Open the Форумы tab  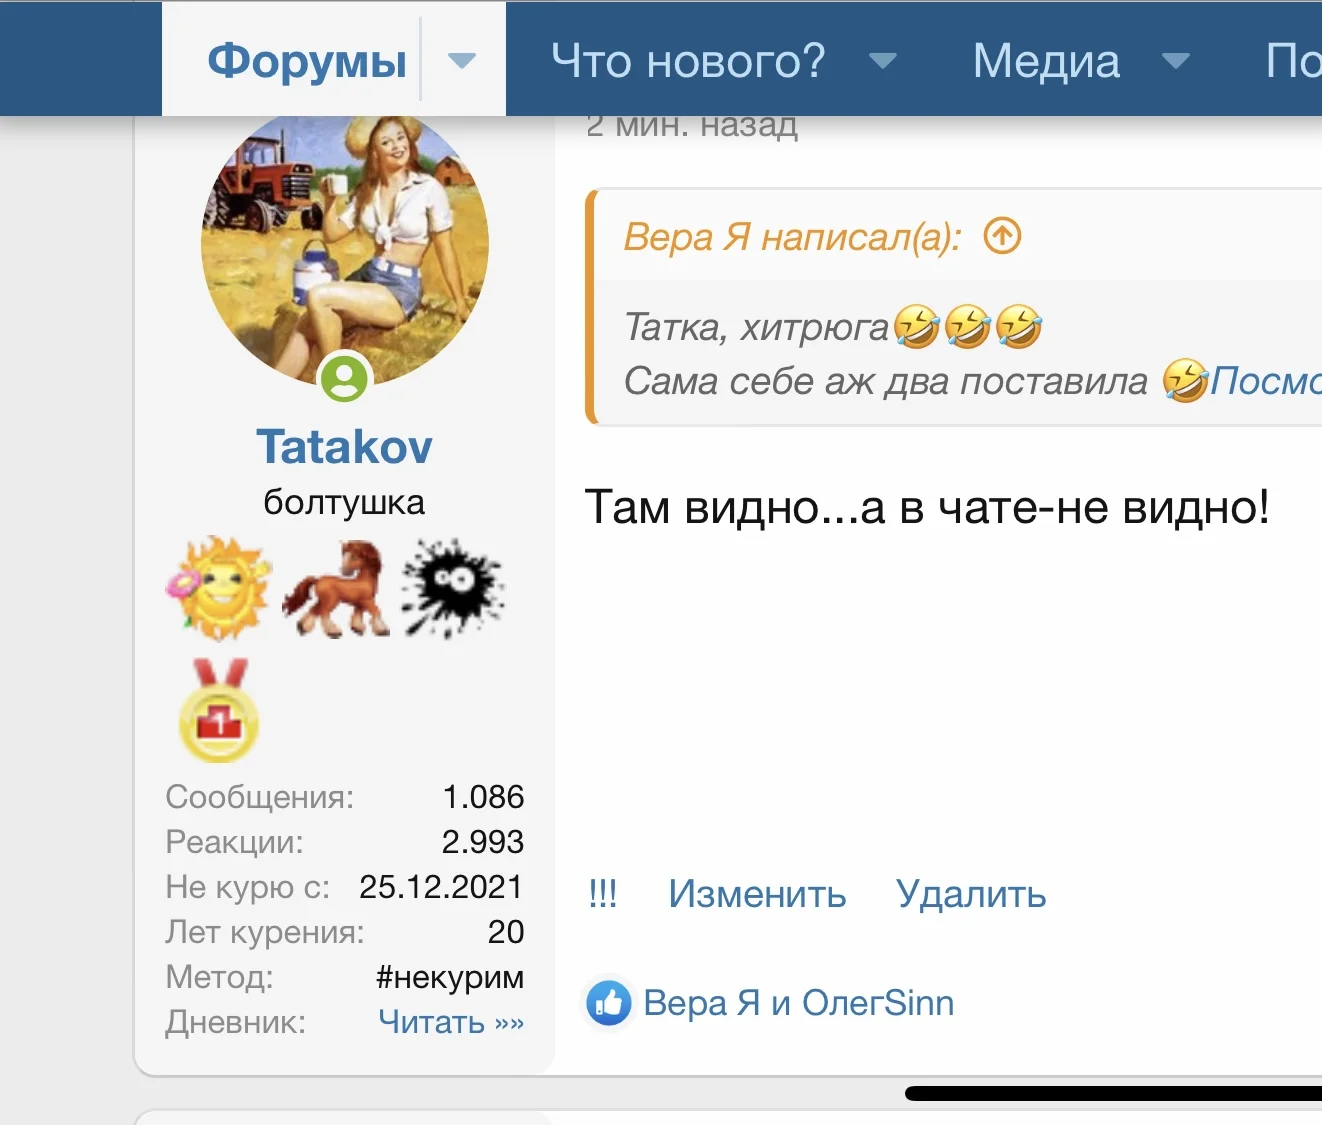307,61
